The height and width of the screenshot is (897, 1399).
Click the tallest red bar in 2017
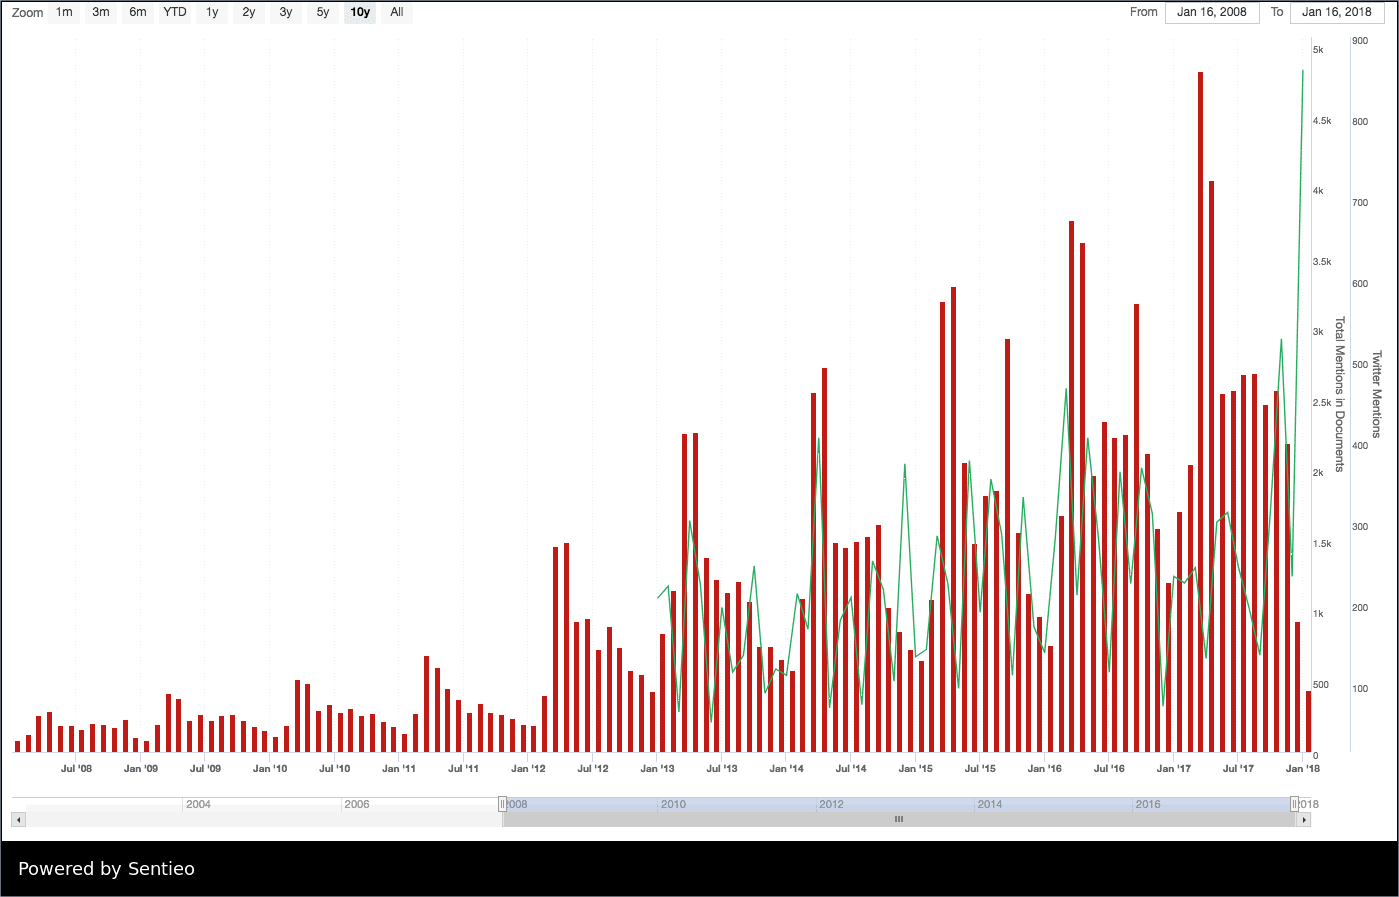click(x=1200, y=400)
